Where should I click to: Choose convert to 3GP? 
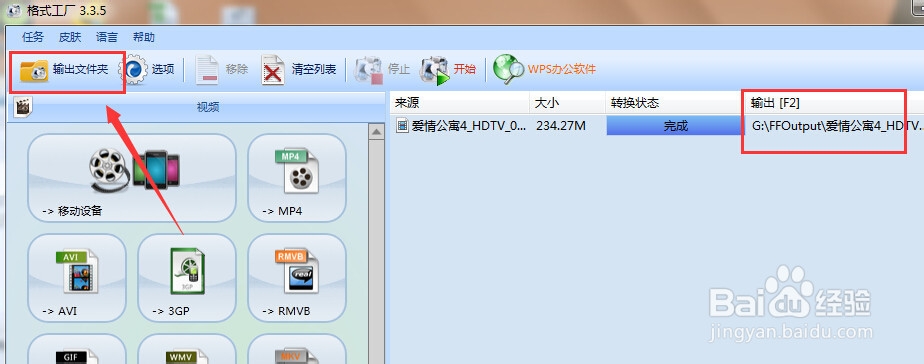point(187,278)
